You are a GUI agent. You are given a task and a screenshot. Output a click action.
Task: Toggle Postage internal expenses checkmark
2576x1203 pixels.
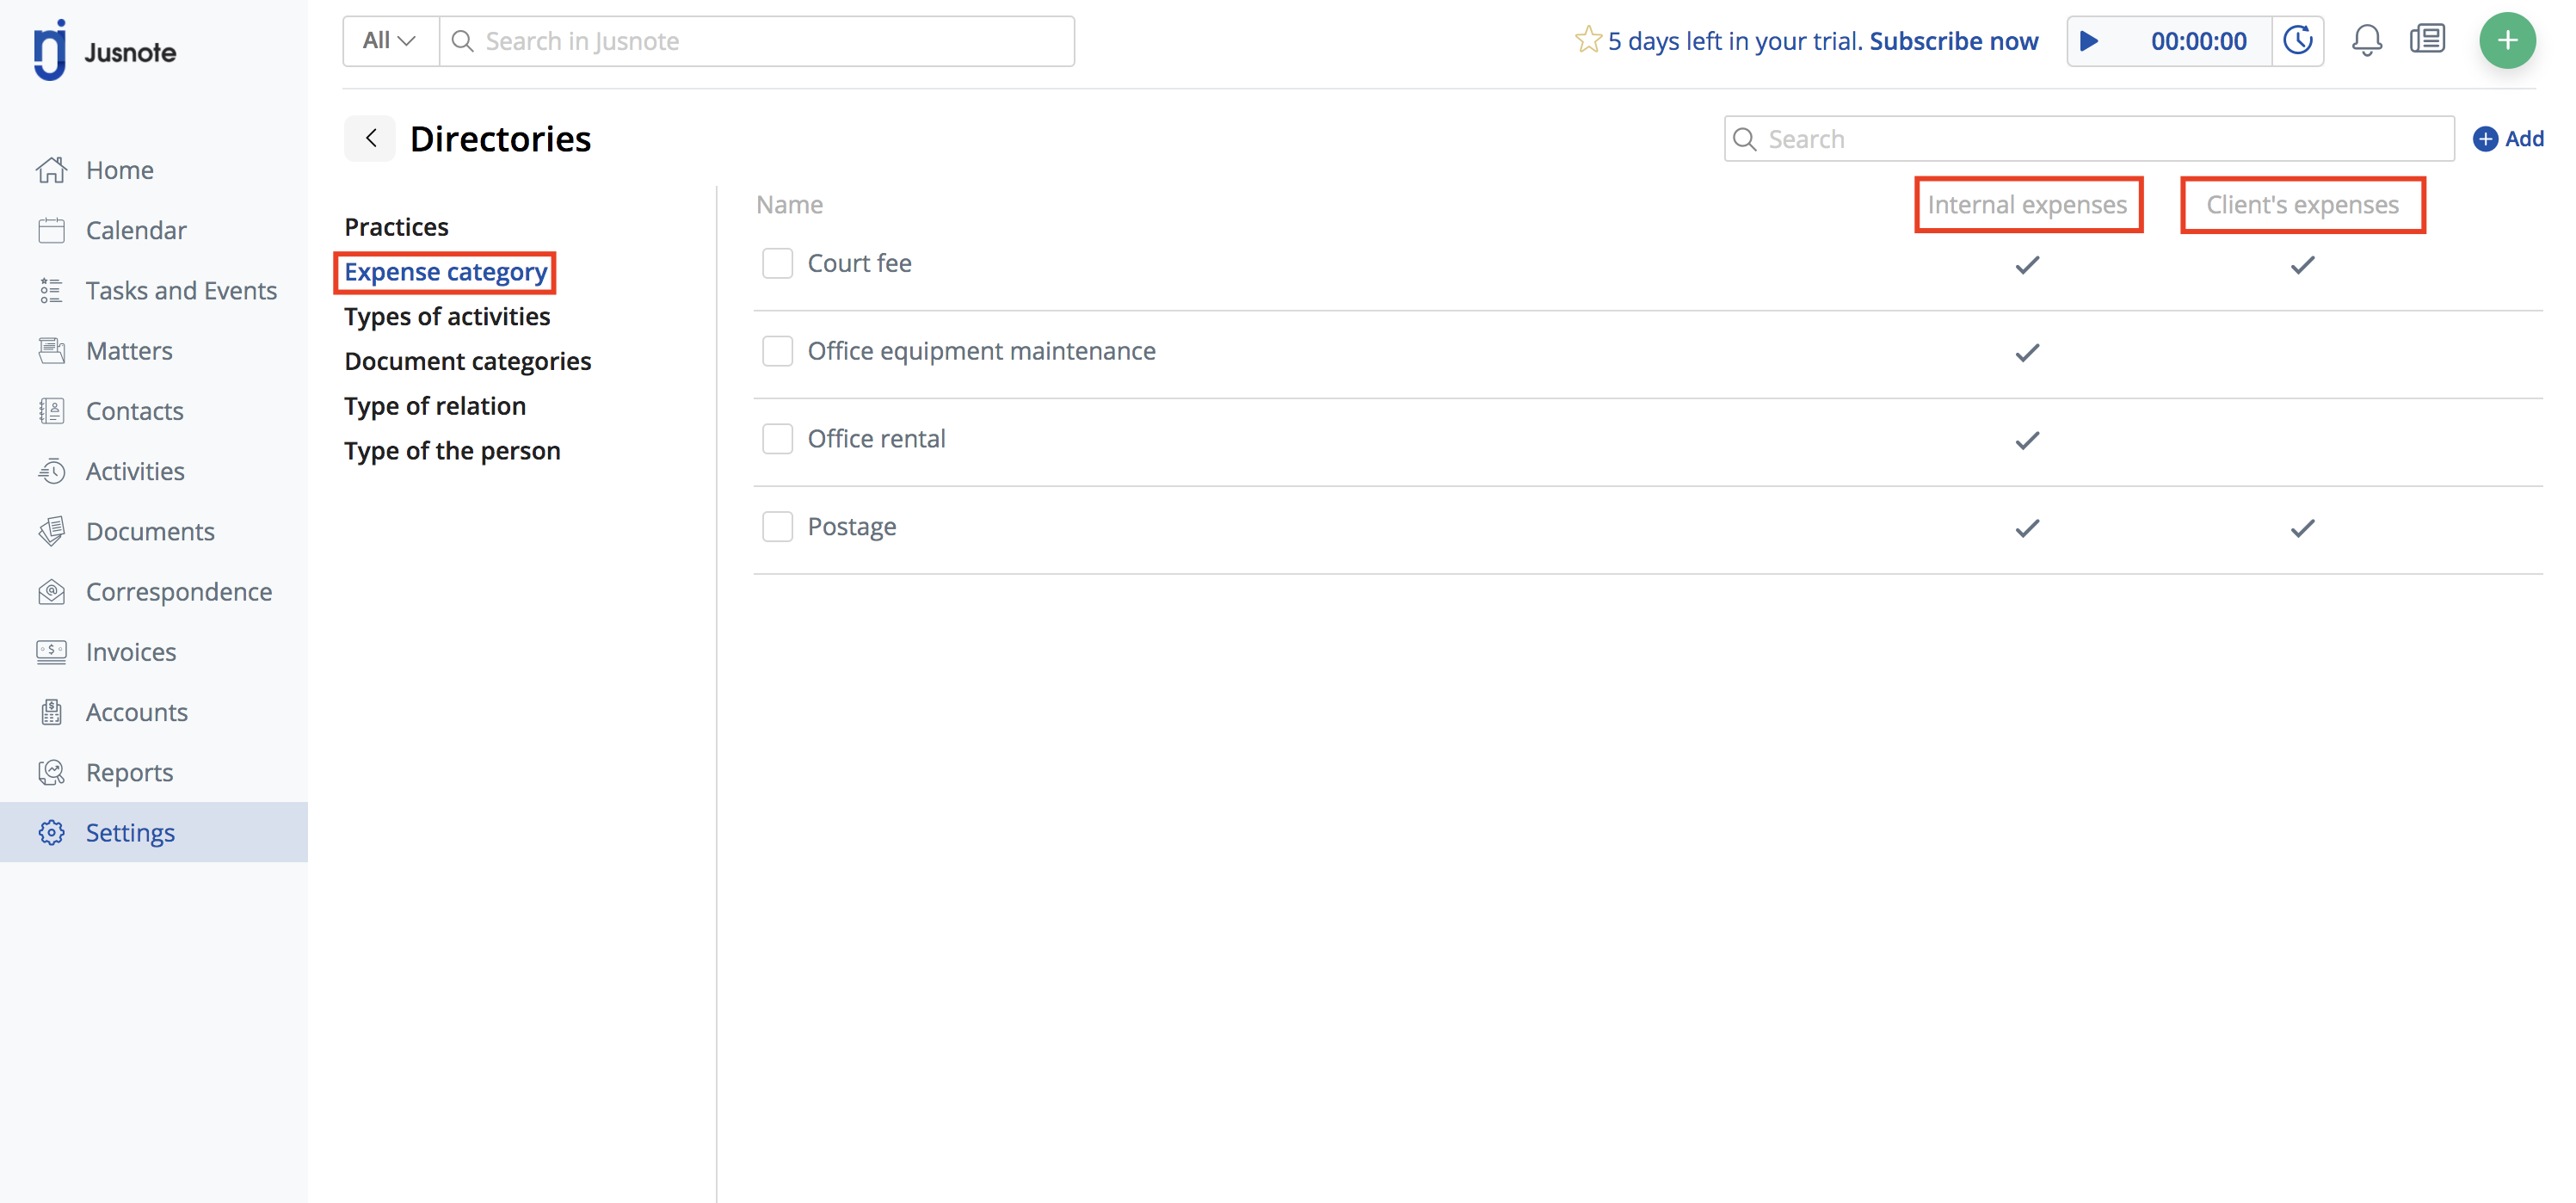[2027, 528]
